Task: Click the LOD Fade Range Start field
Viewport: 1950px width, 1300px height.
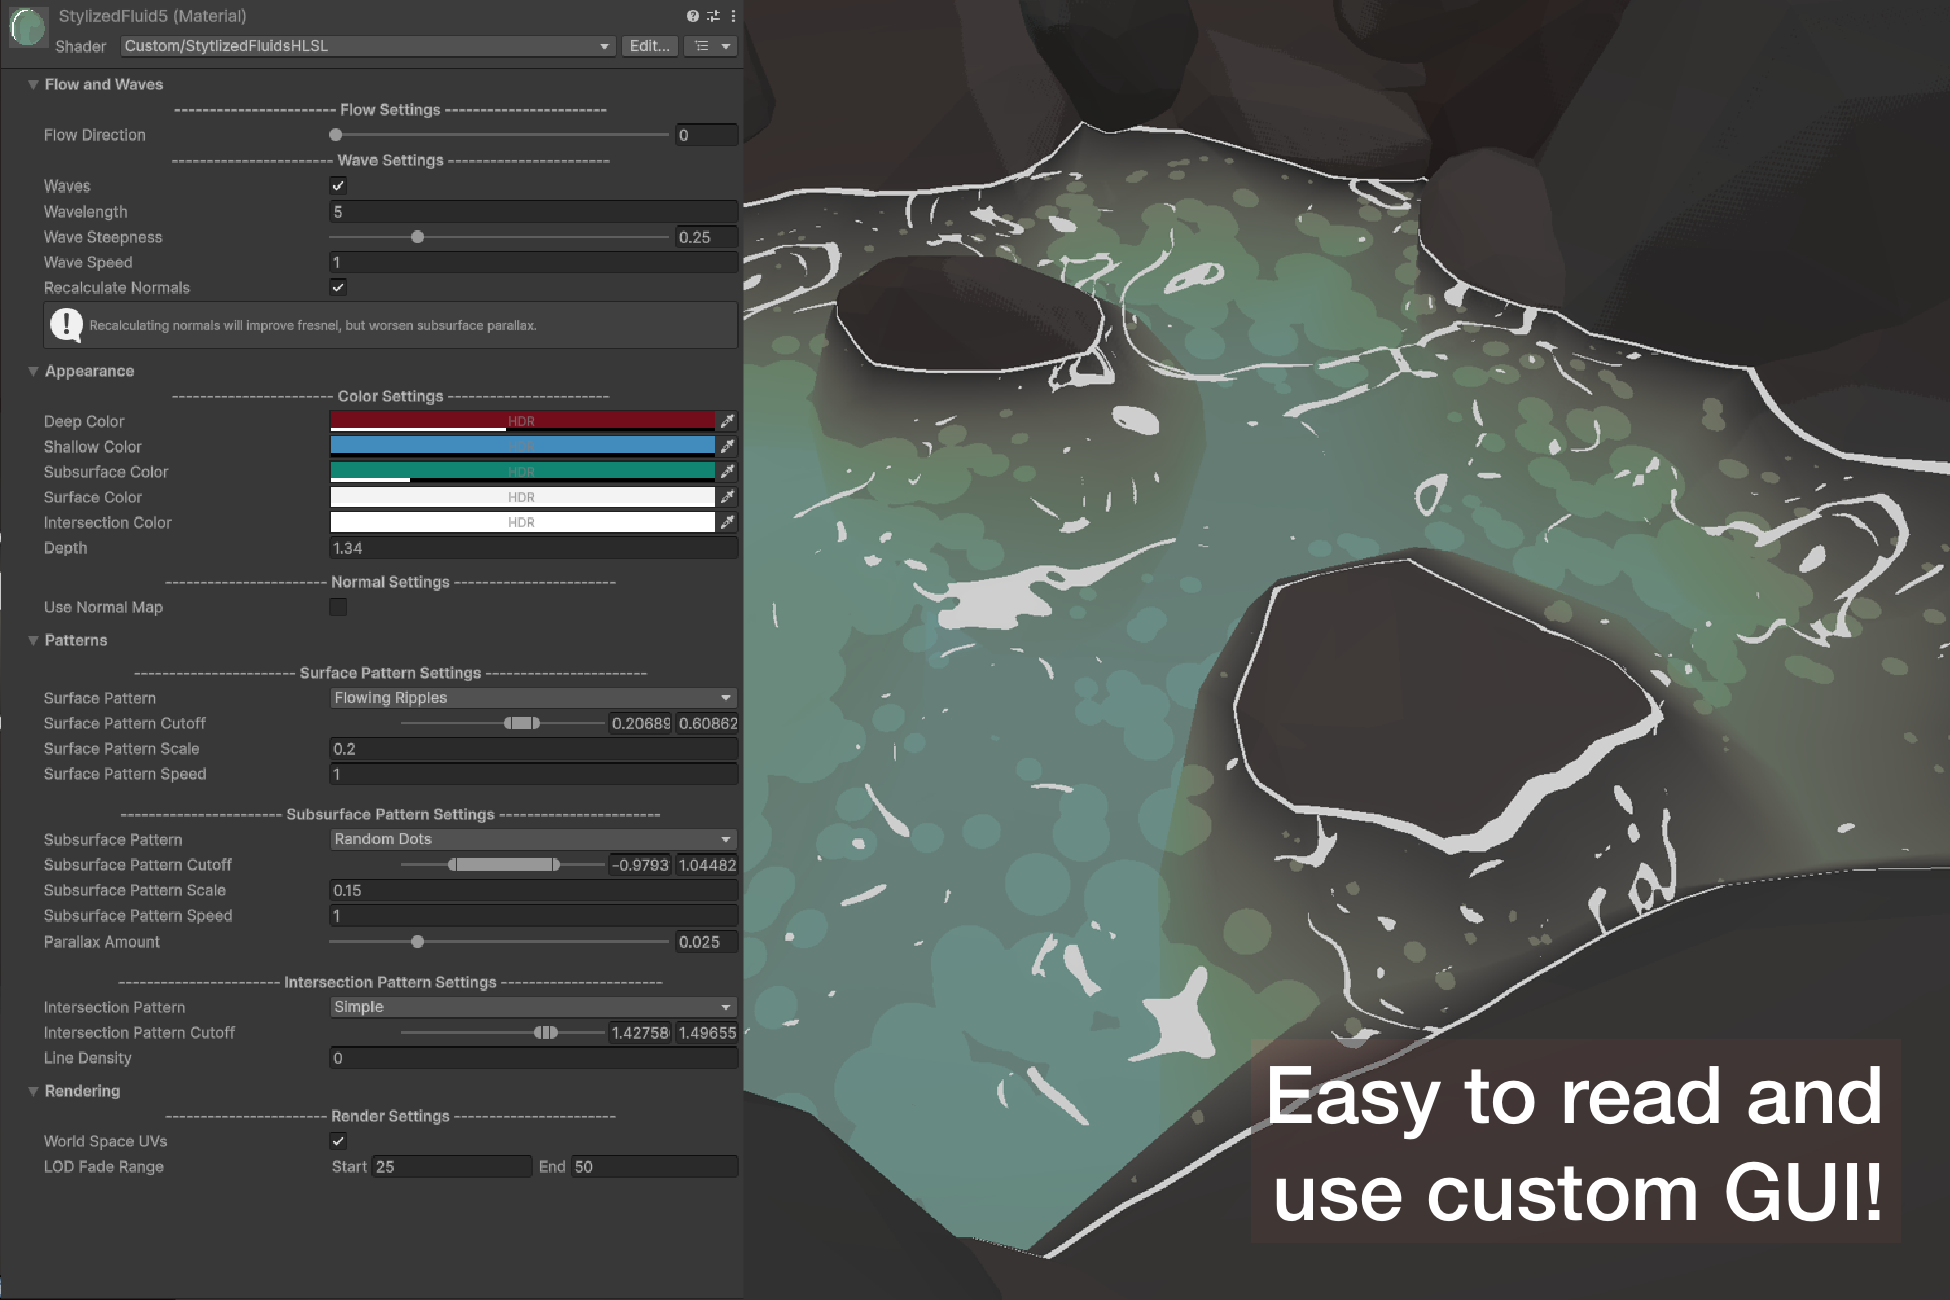Action: pos(452,1167)
